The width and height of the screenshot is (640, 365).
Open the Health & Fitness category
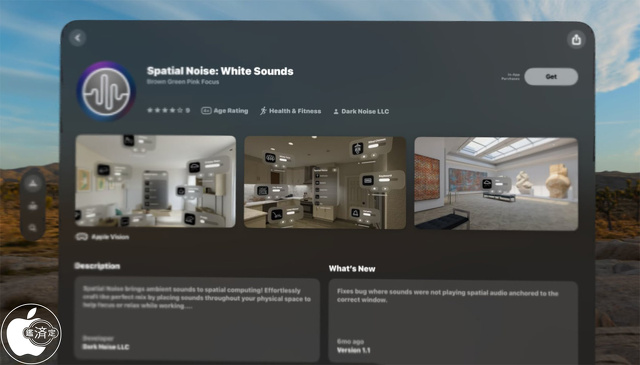coord(291,111)
